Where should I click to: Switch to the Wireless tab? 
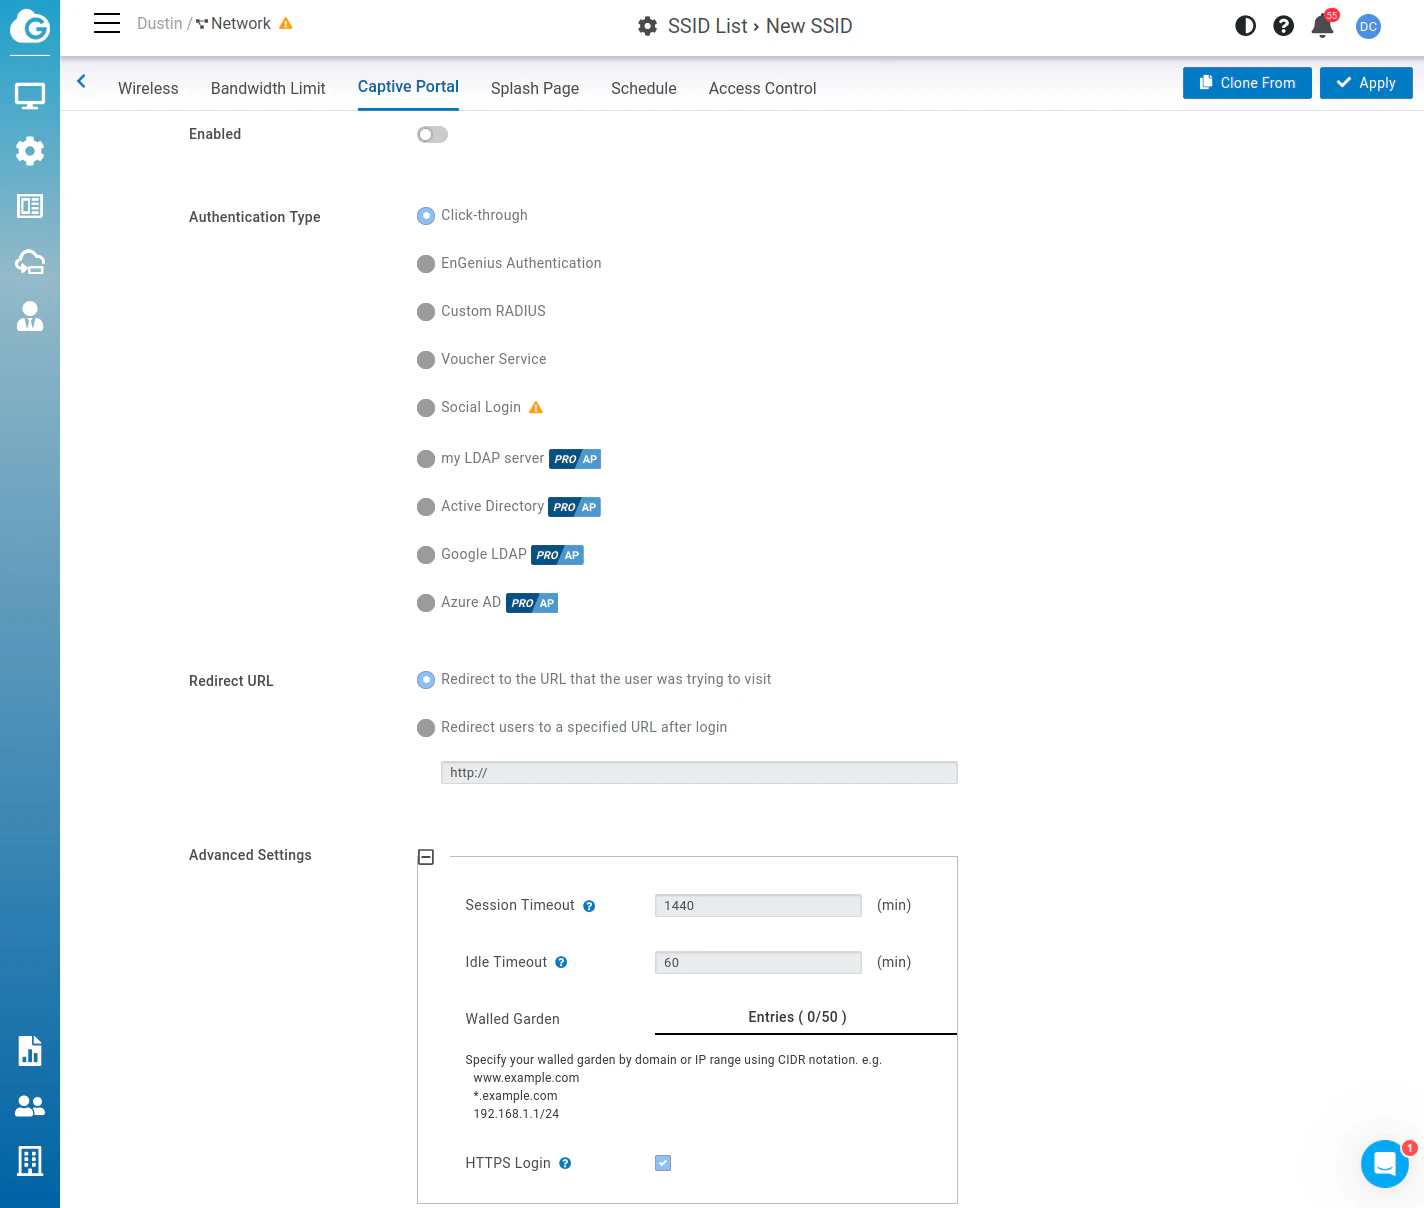point(148,88)
